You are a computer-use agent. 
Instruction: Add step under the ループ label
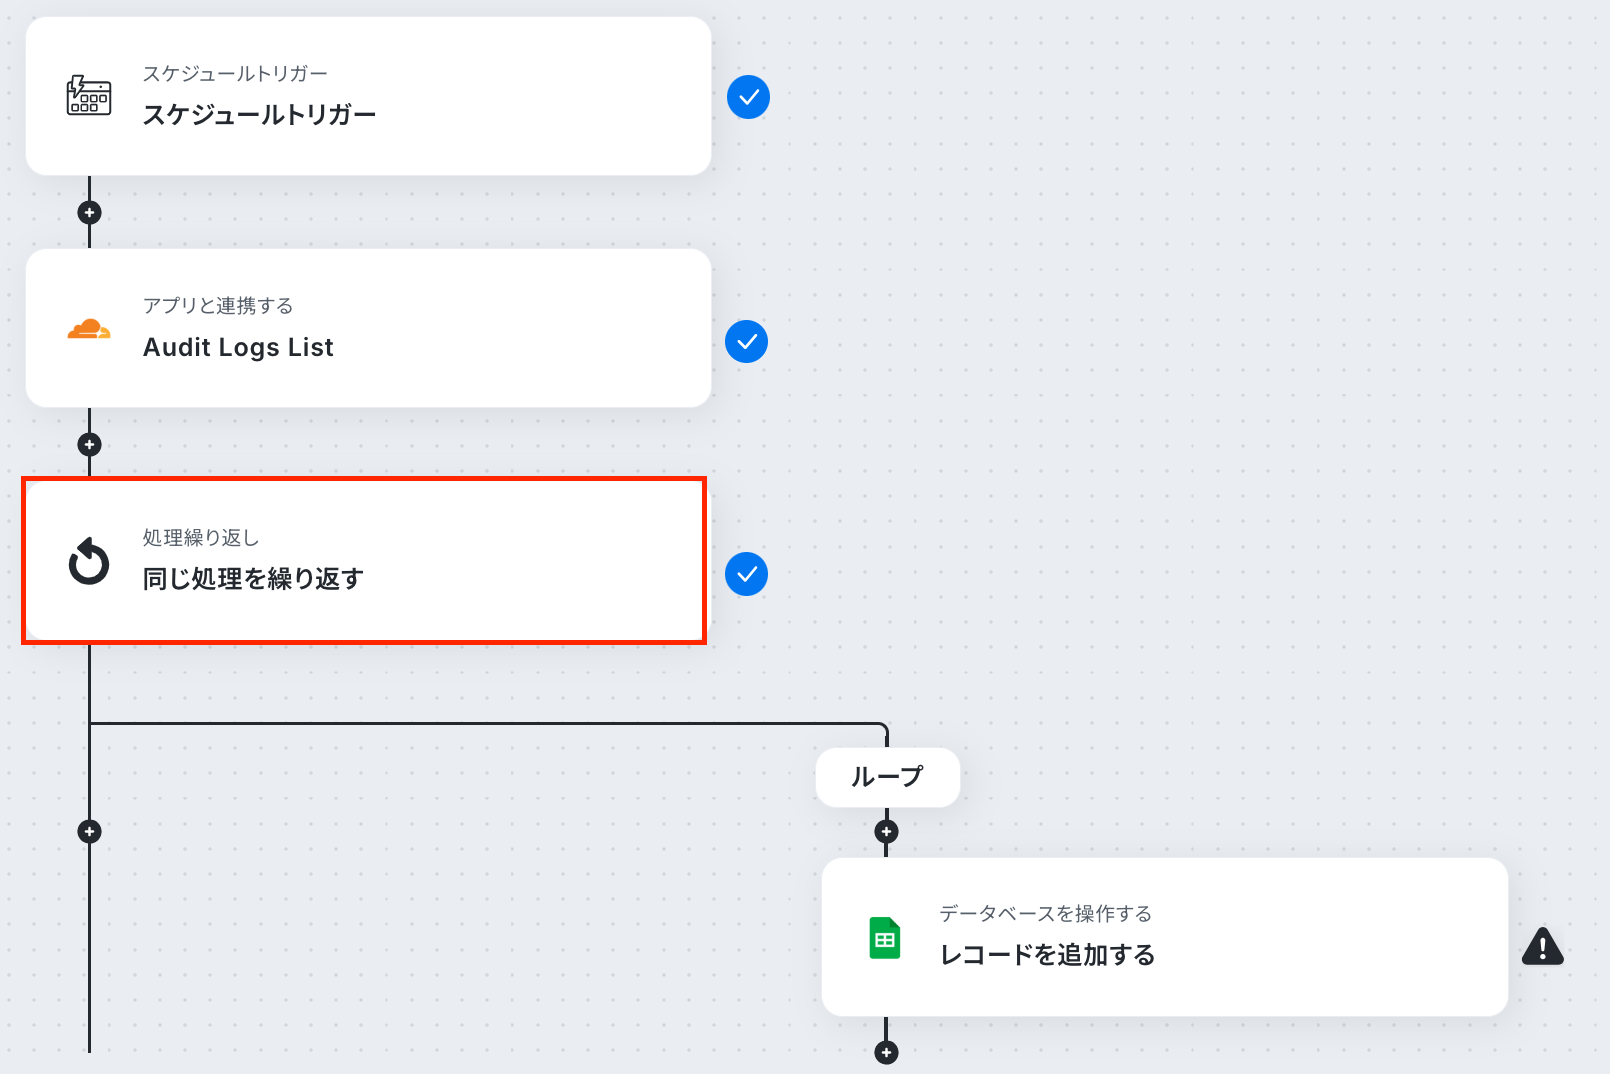point(886,831)
